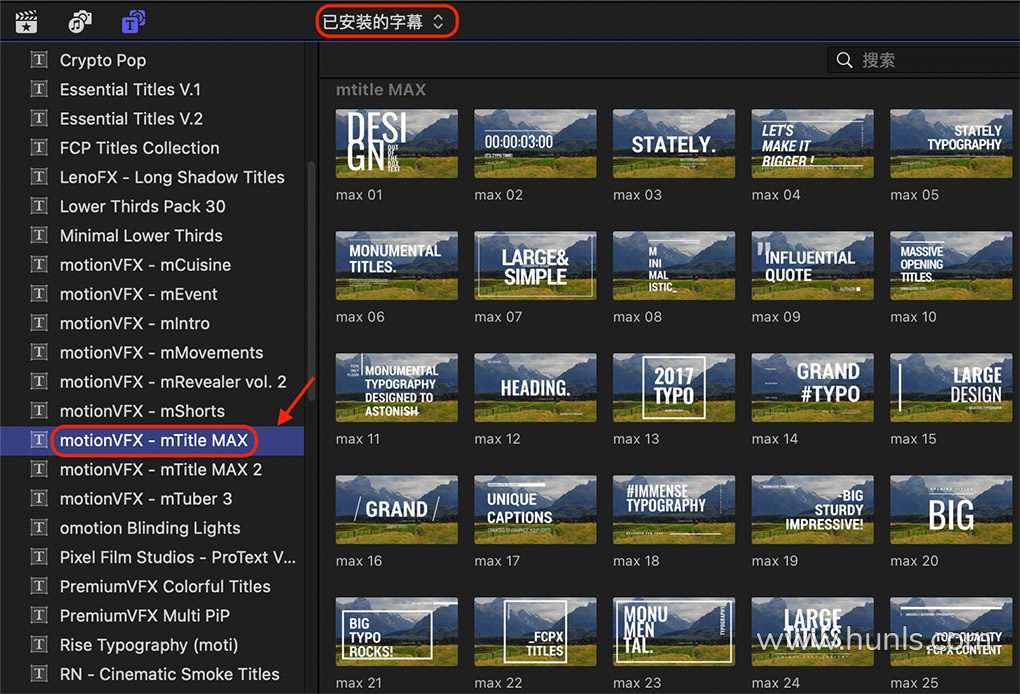Select the motionVFX - mTitle MAX category
Image resolution: width=1020 pixels, height=694 pixels.
tap(154, 440)
